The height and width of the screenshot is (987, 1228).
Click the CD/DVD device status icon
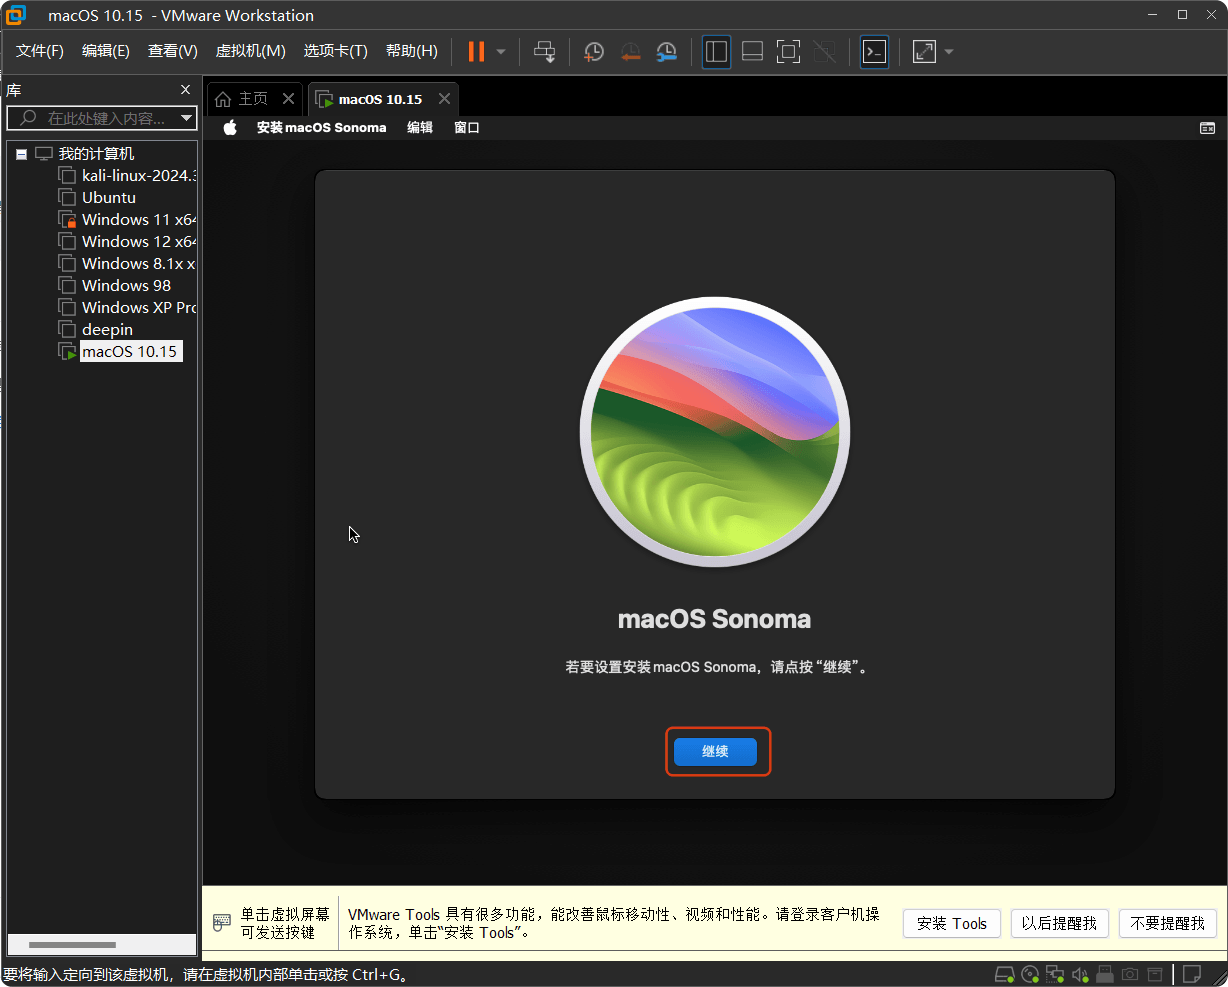[1030, 973]
